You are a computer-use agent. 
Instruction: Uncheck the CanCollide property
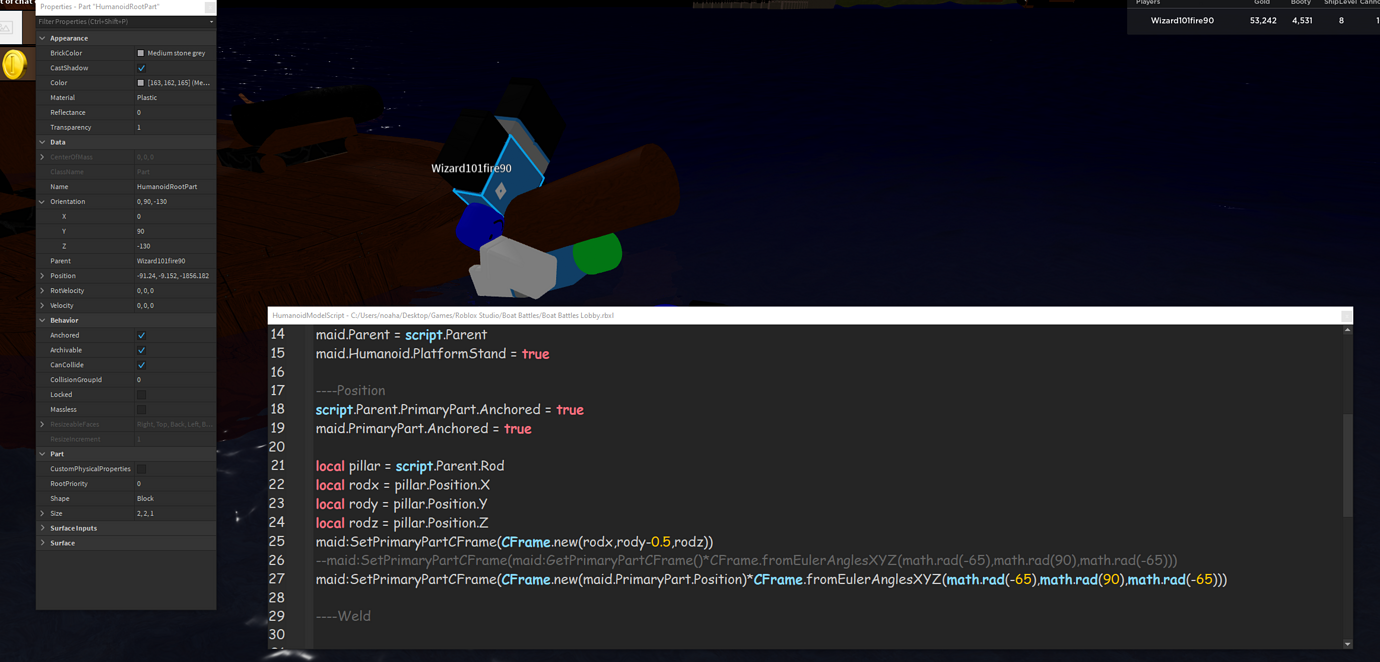pos(142,365)
